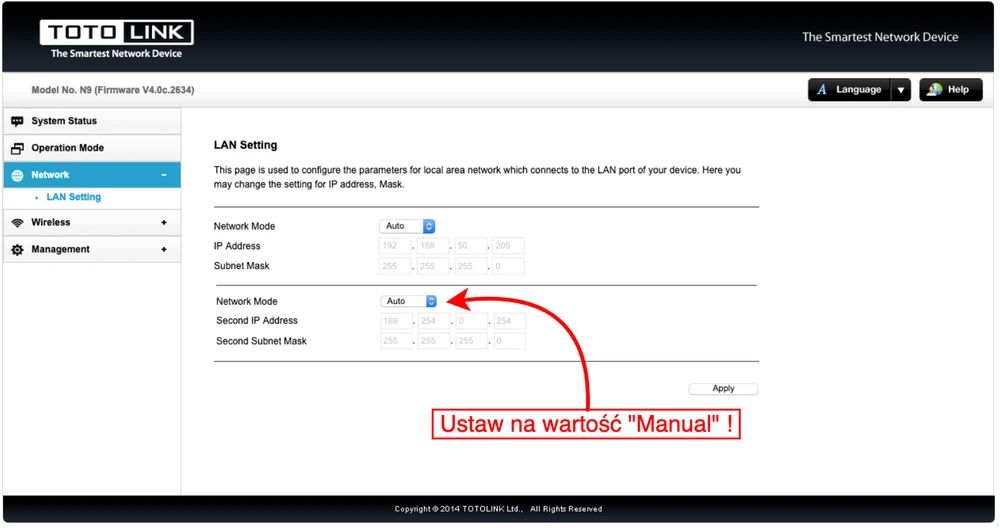Click the Network globe icon
The width and height of the screenshot is (1000, 528).
[x=17, y=175]
